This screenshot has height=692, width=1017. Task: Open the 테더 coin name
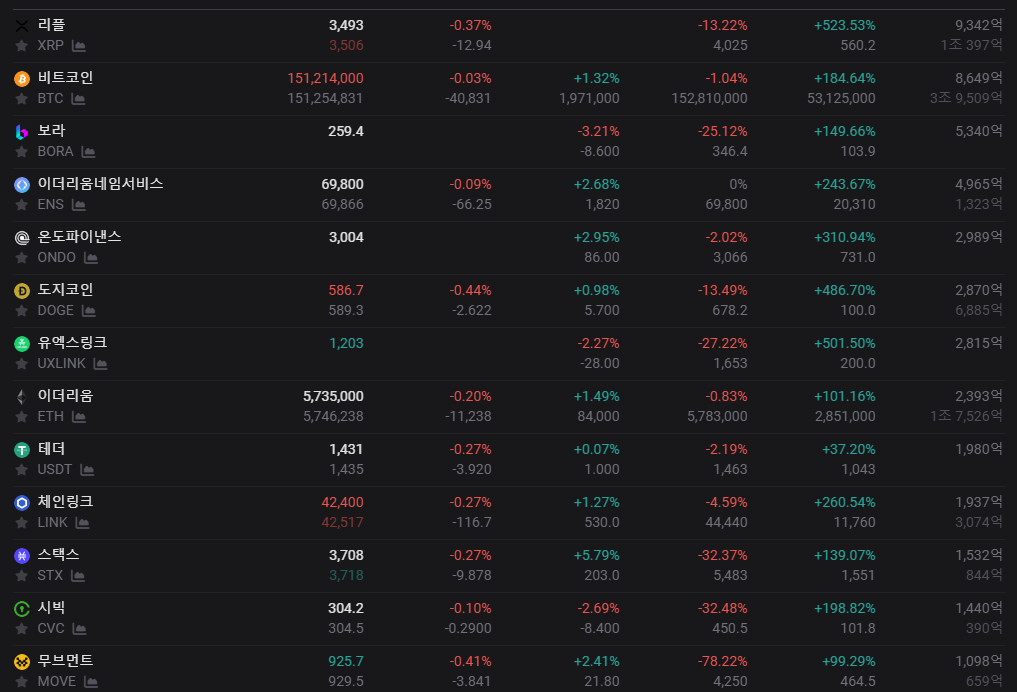click(x=51, y=449)
